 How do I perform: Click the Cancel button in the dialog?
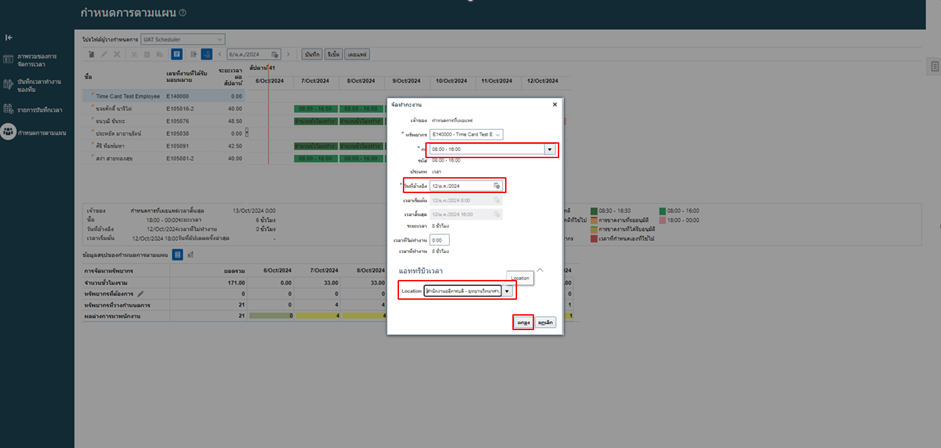click(x=545, y=323)
